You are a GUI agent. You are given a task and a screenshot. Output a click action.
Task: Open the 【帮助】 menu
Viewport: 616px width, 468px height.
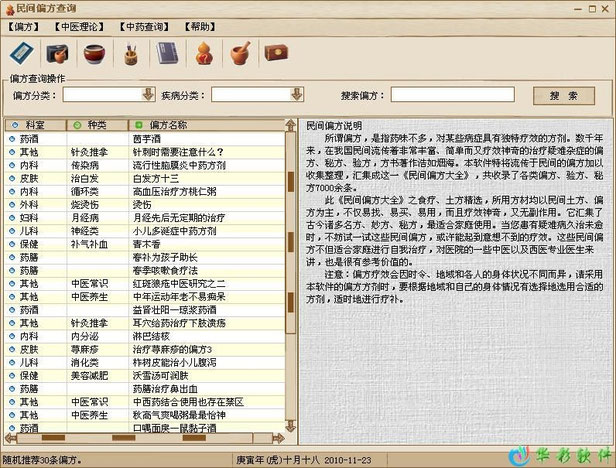[200, 27]
